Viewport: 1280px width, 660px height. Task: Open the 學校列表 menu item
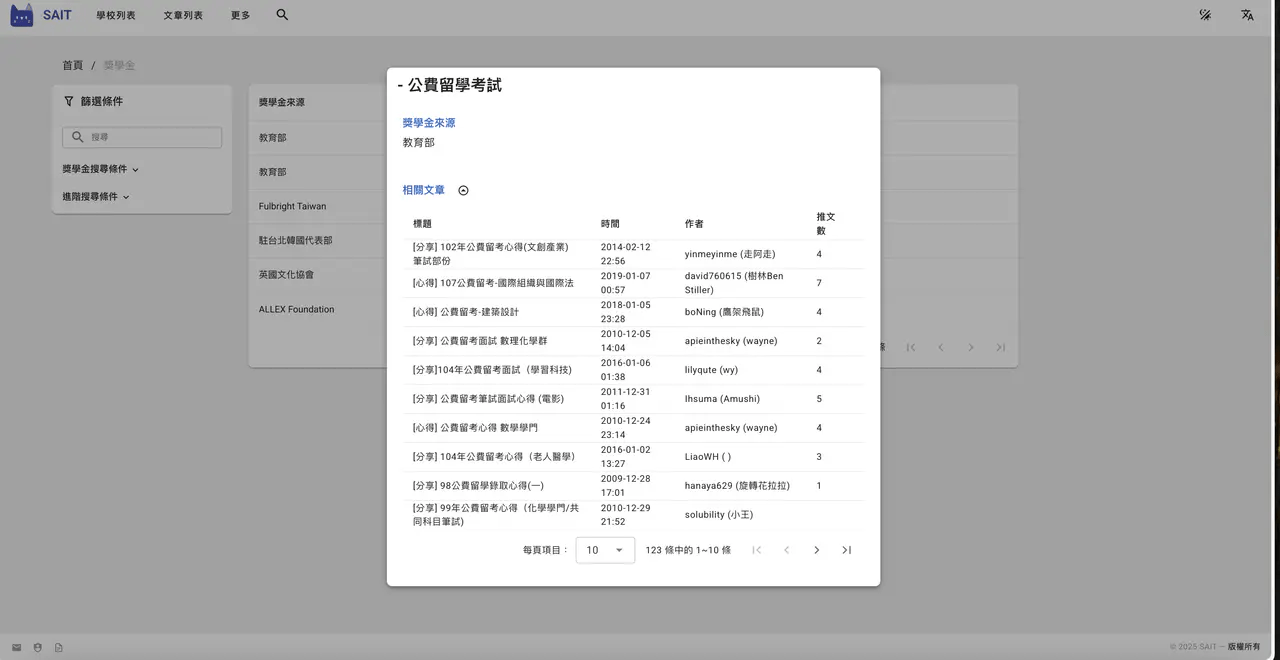[116, 15]
